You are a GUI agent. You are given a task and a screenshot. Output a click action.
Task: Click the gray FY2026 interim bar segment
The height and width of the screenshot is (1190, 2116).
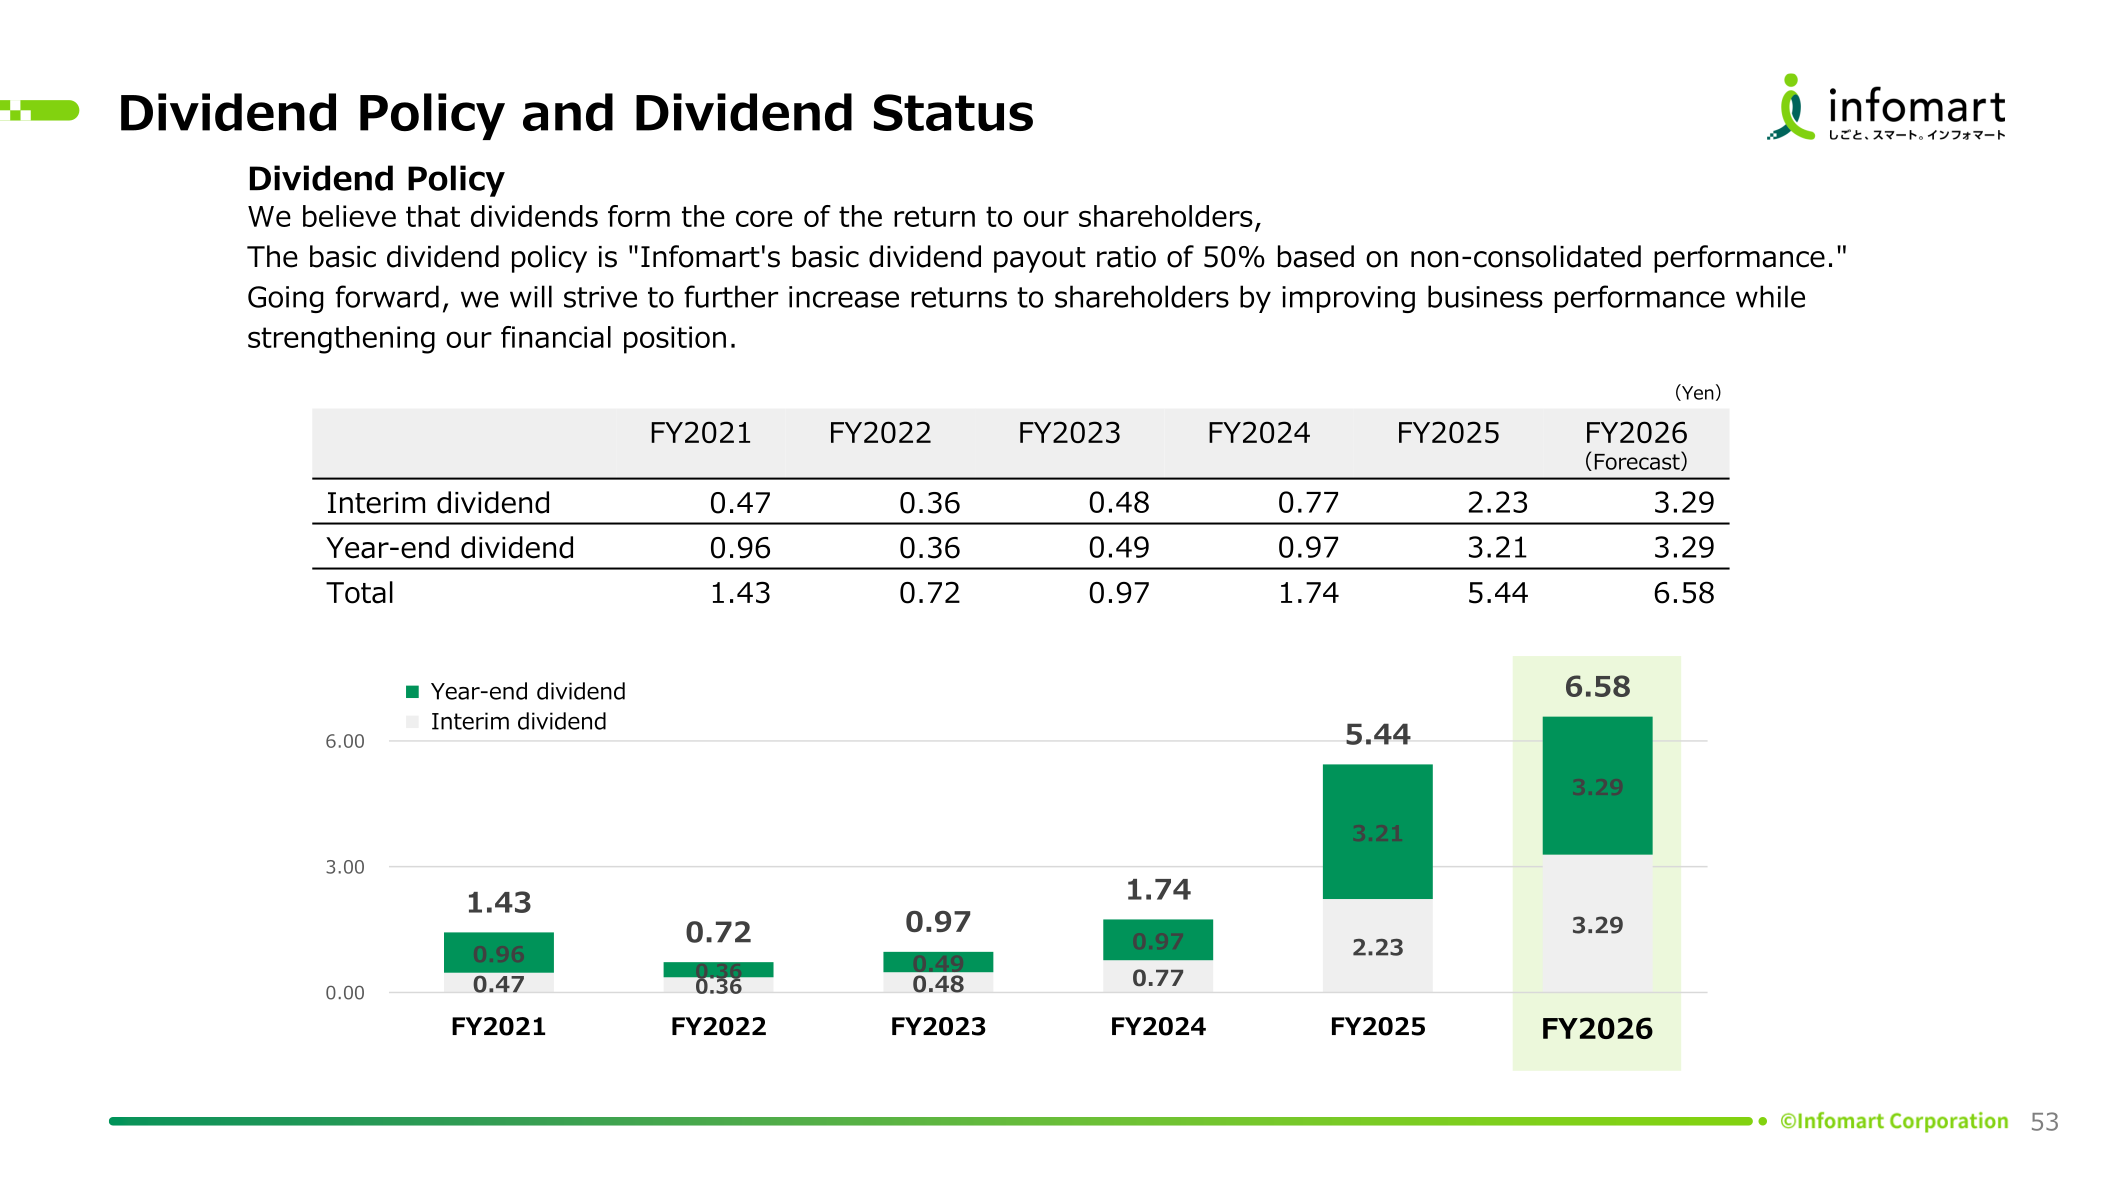click(x=1597, y=924)
